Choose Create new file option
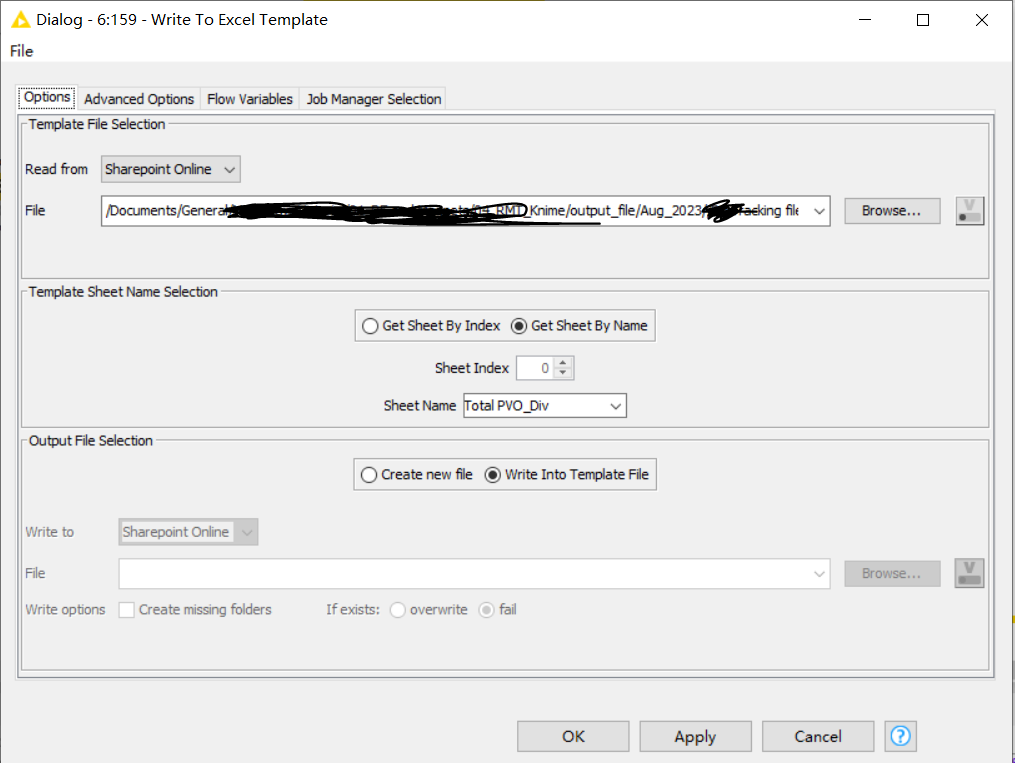This screenshot has width=1015, height=763. (x=368, y=474)
